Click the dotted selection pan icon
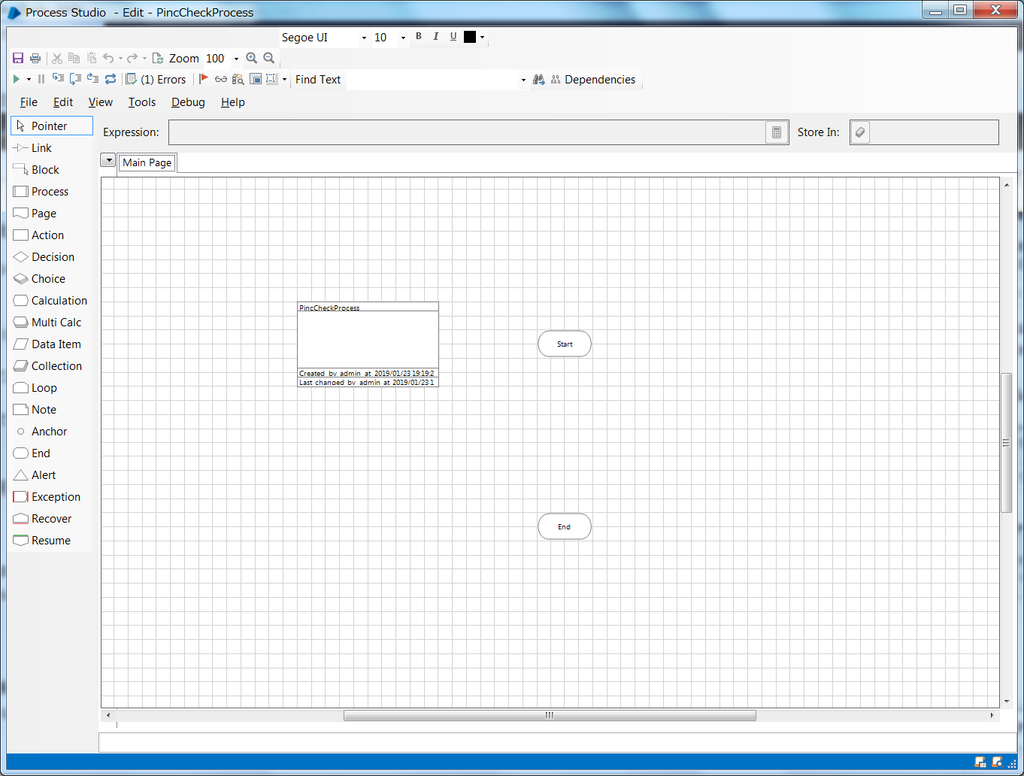This screenshot has height=776, width=1024. [272, 79]
